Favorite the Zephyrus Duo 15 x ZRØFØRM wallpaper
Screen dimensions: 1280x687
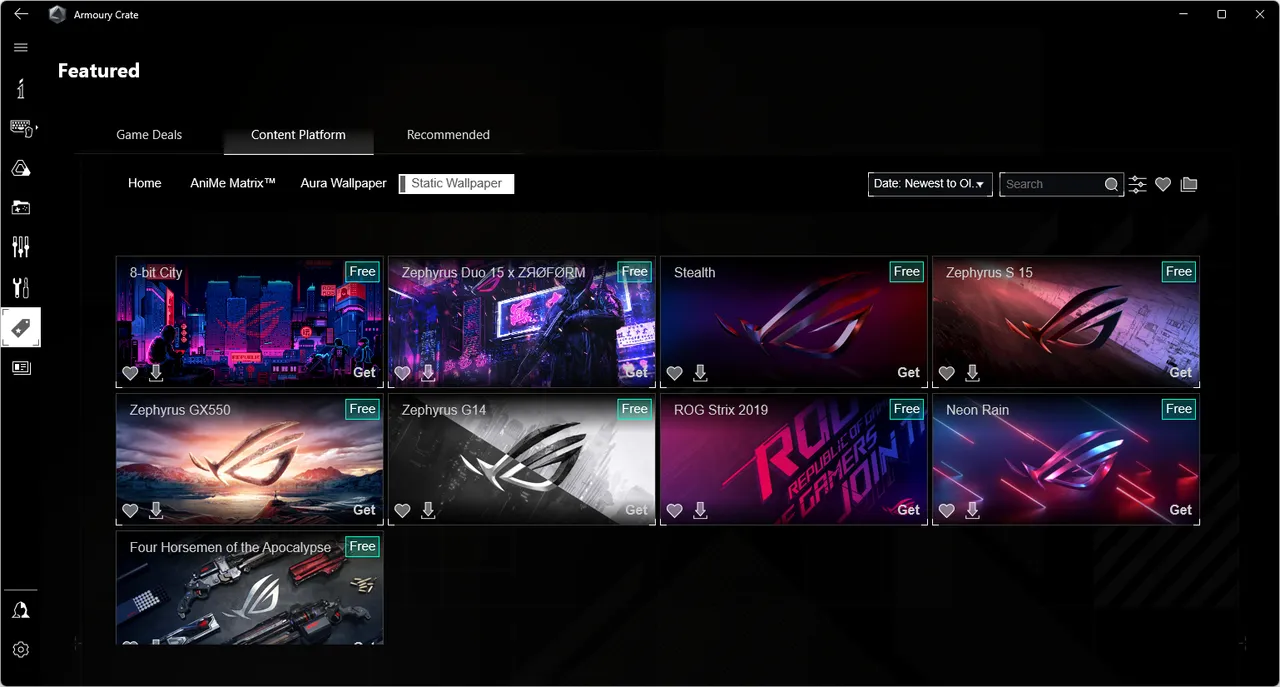(x=402, y=373)
